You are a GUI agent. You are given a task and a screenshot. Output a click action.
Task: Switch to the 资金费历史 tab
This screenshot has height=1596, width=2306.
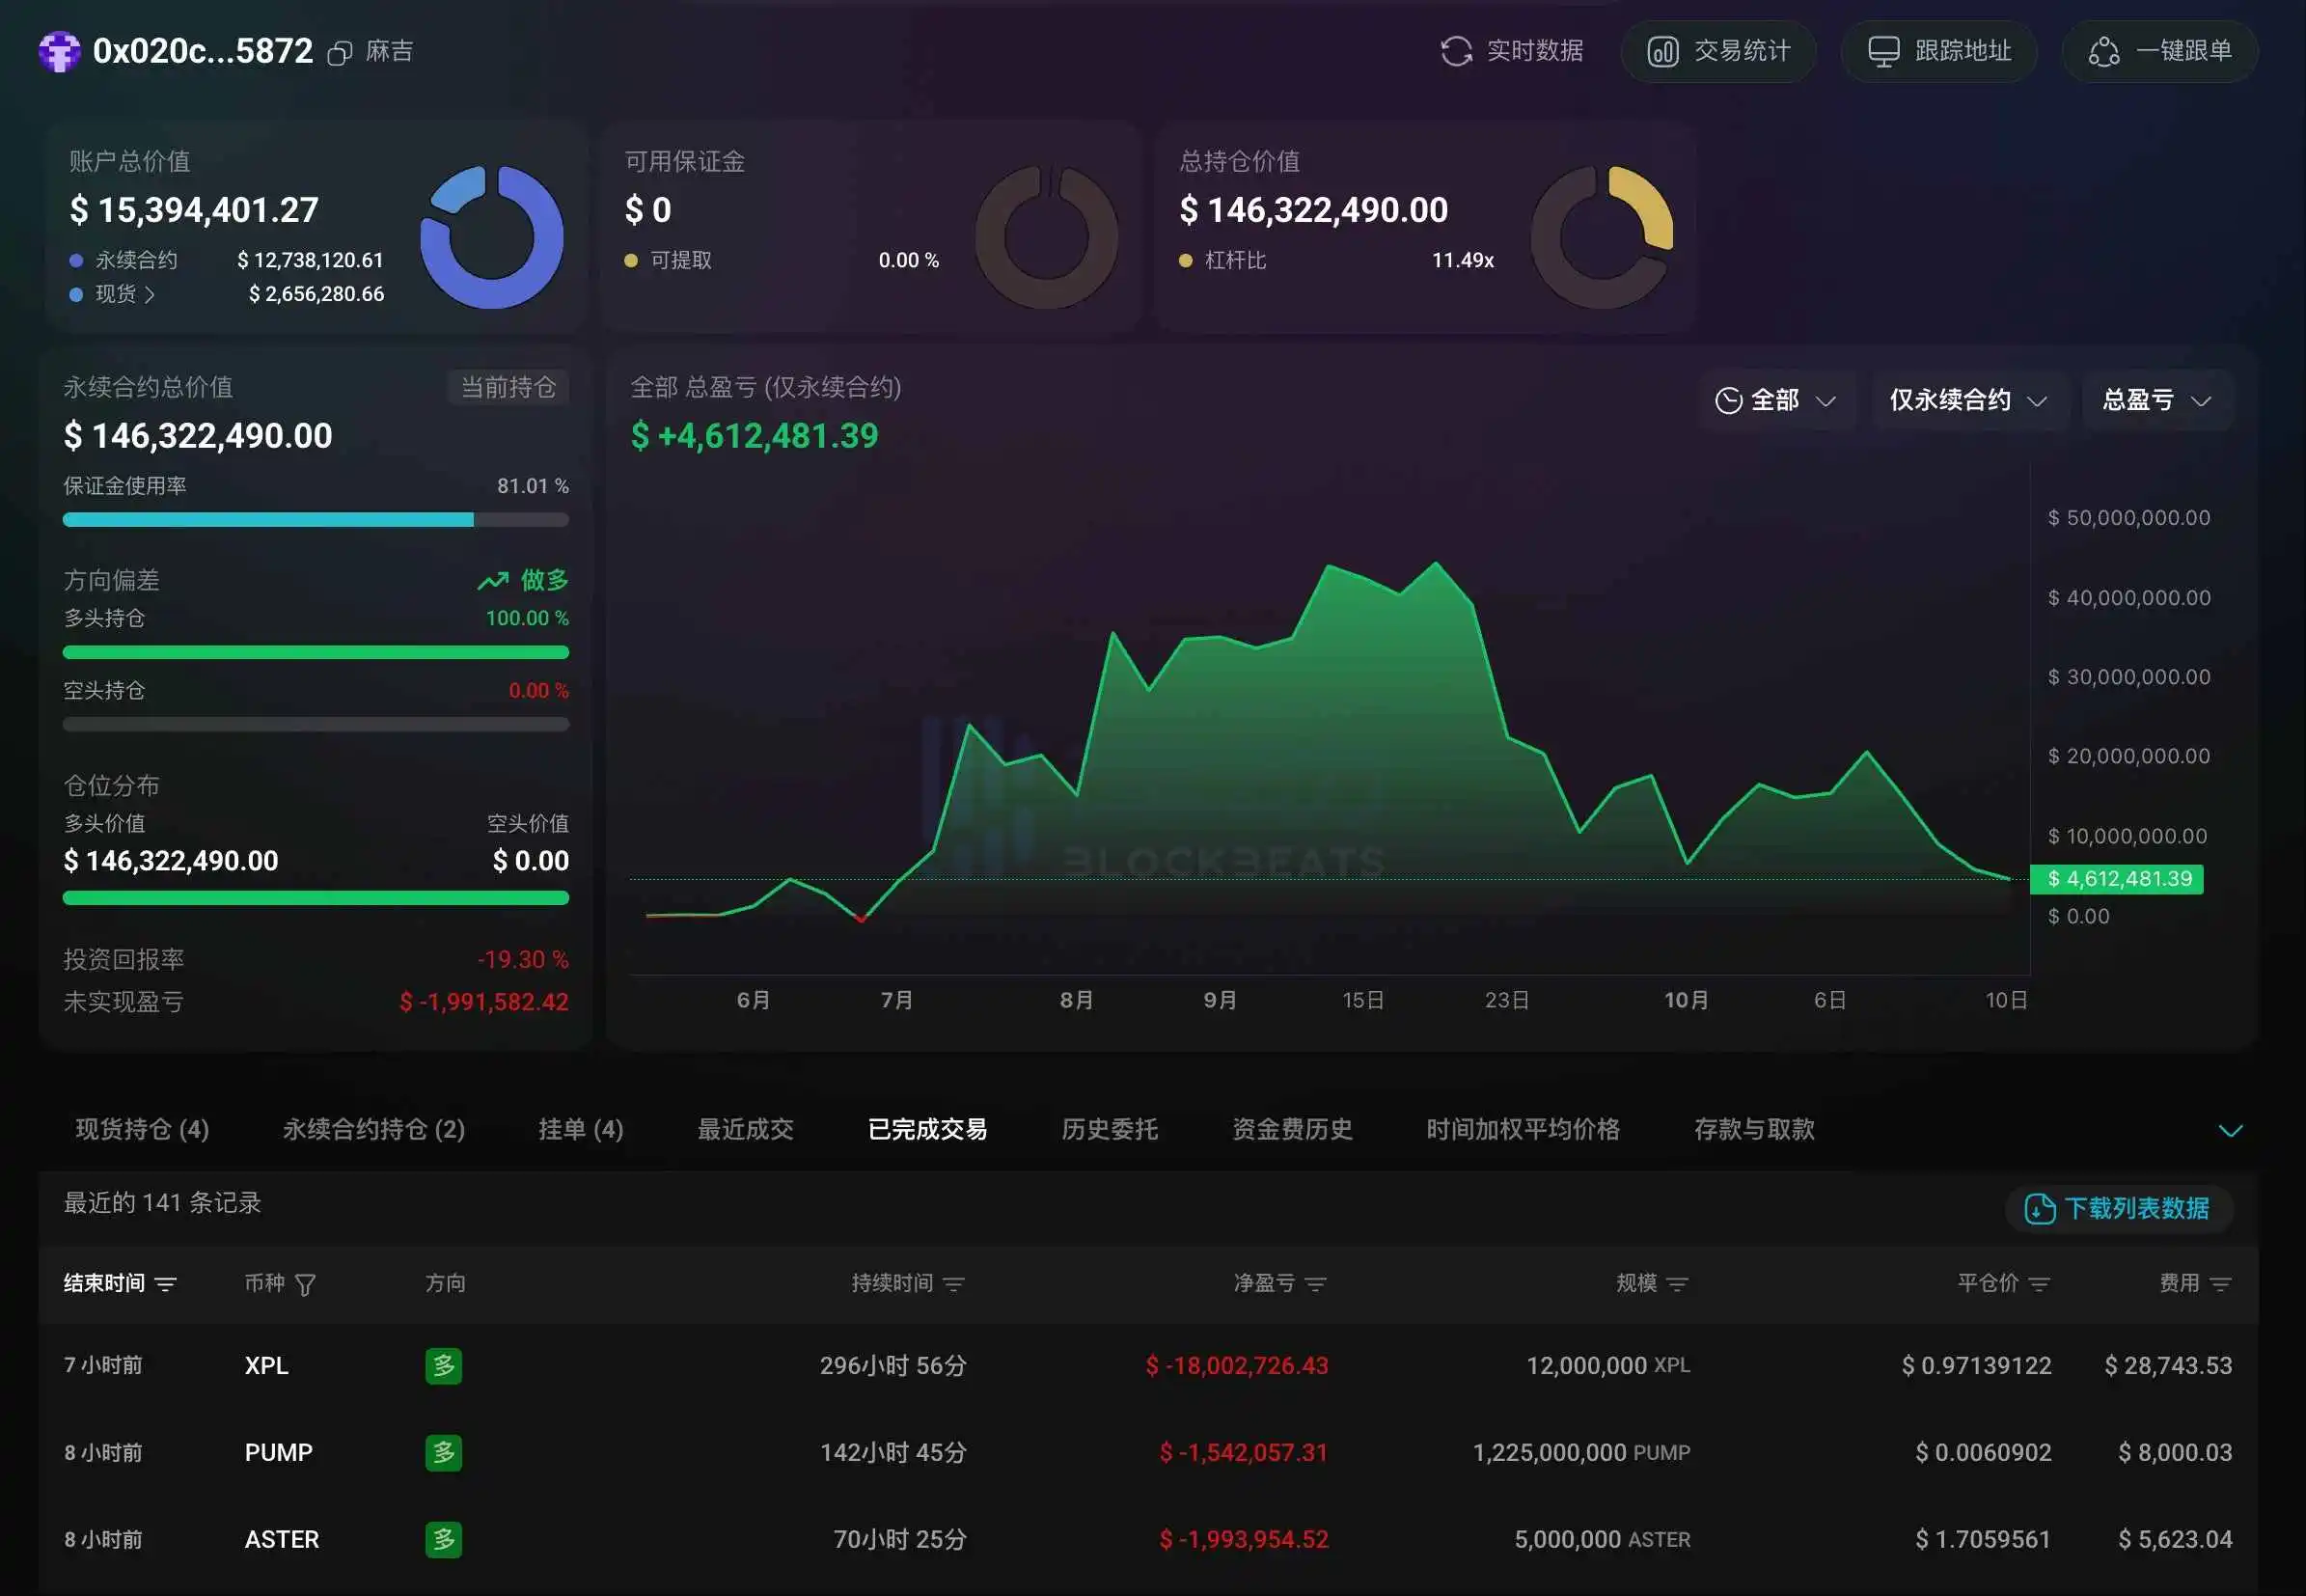1292,1129
